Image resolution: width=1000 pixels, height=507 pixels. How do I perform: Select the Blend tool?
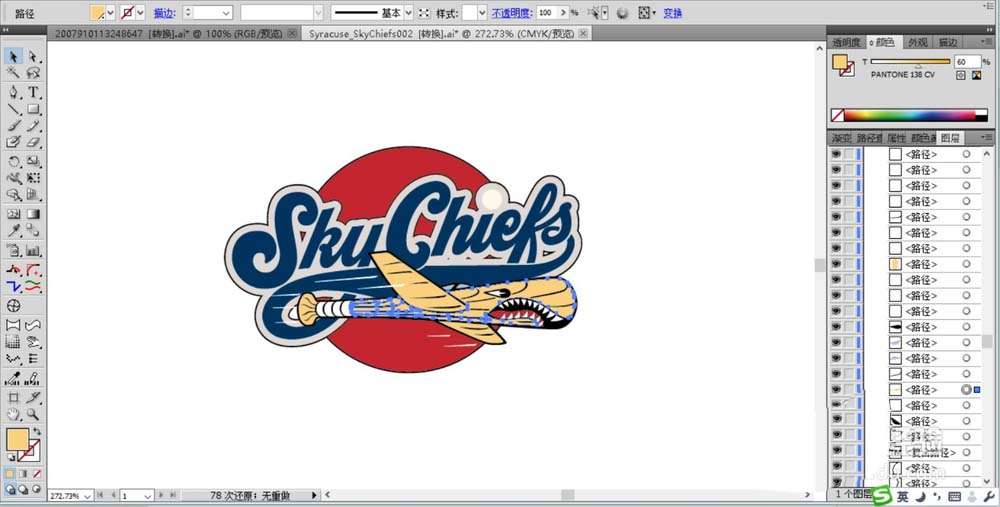[x=33, y=231]
